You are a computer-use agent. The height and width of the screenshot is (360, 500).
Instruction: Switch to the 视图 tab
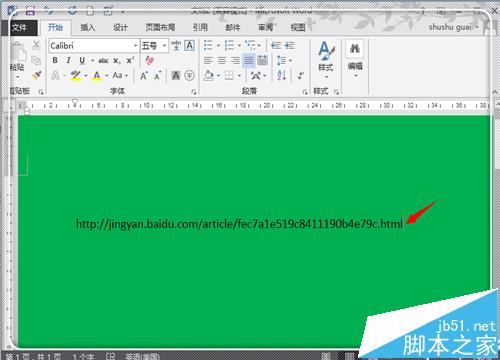click(x=298, y=27)
